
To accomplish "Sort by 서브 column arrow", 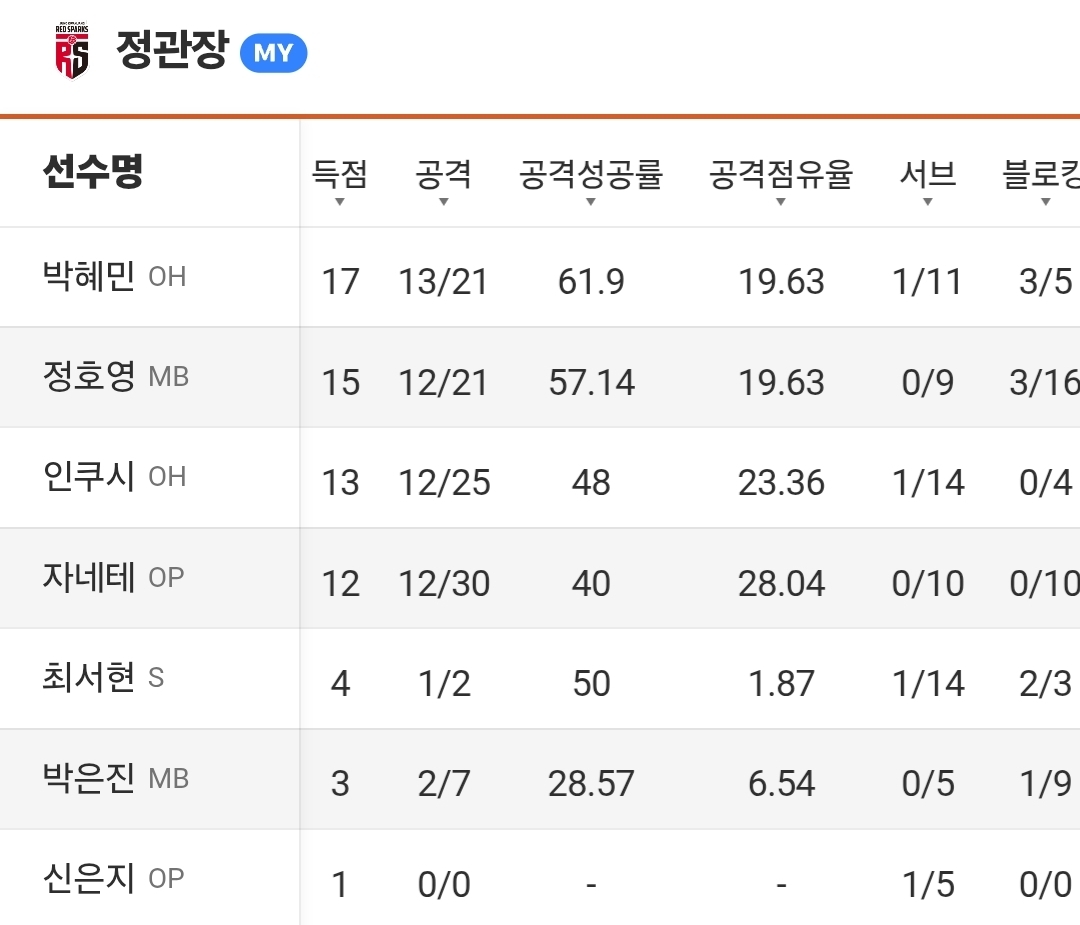I will (x=927, y=201).
